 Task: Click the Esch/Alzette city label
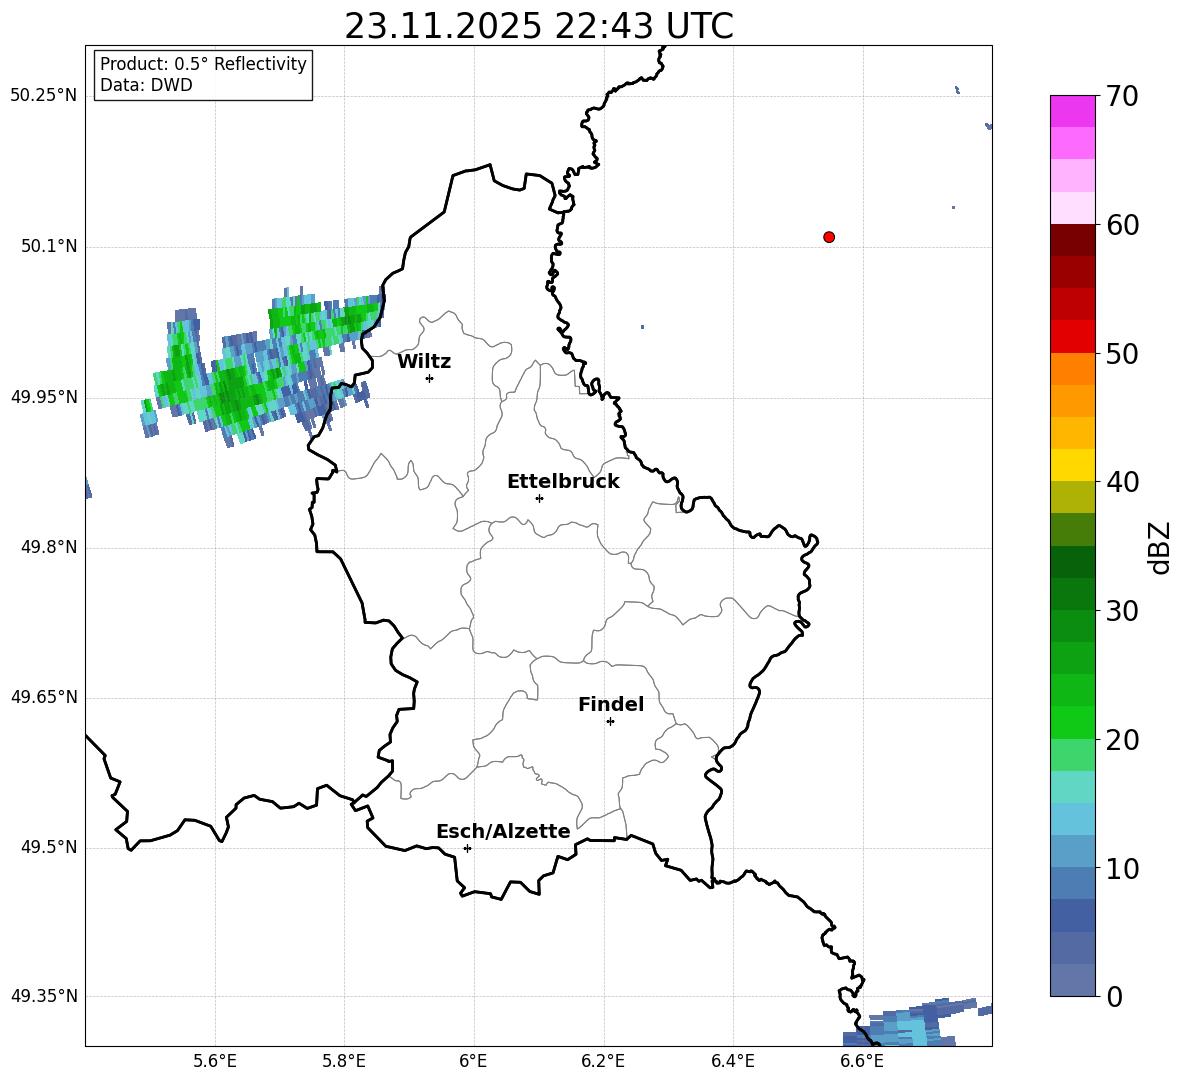pyautogui.click(x=503, y=831)
